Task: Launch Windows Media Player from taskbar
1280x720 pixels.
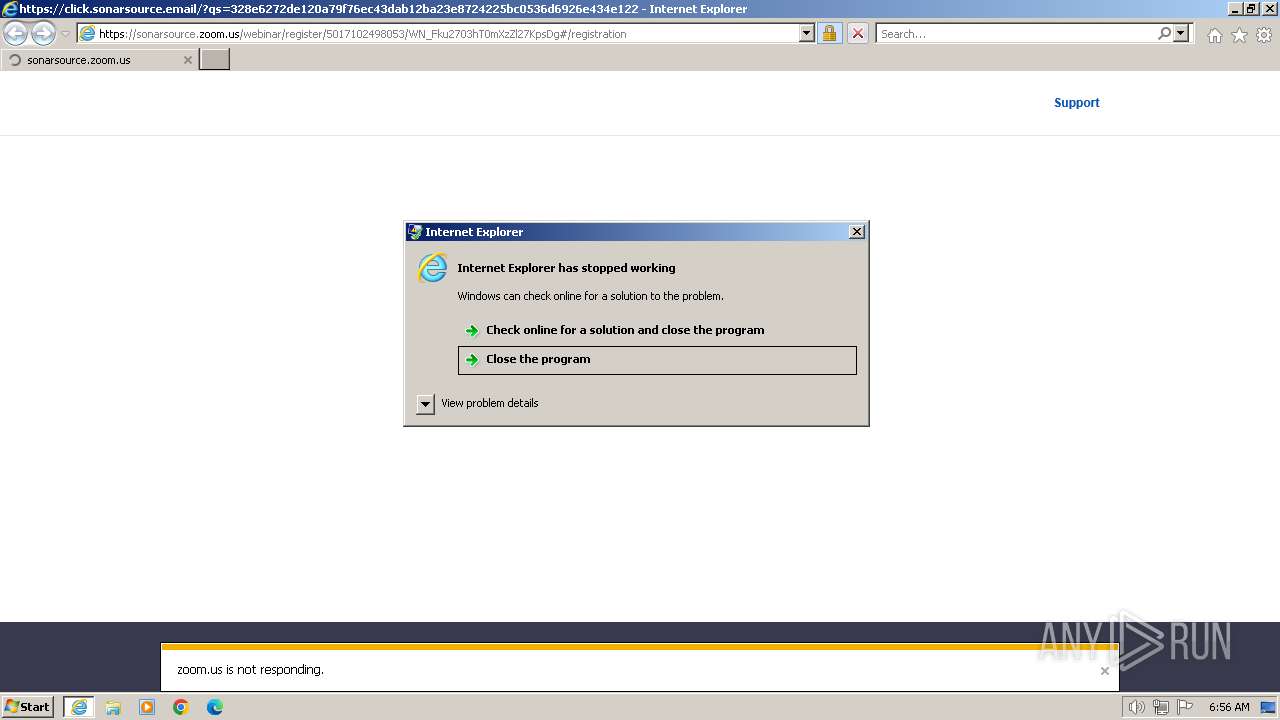Action: coord(147,707)
